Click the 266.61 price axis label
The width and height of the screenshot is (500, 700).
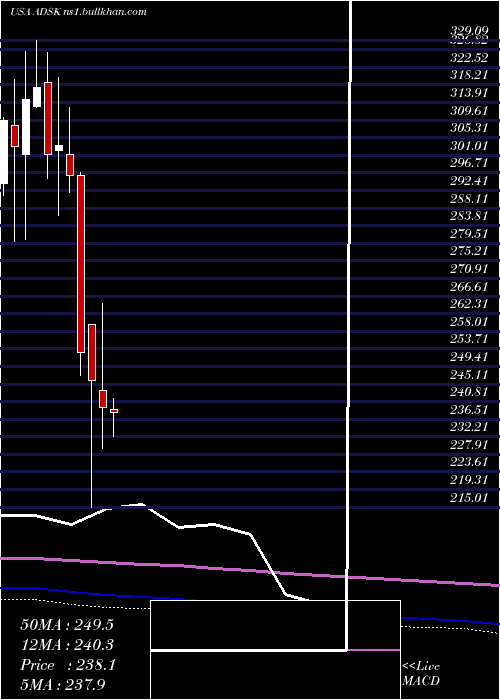click(x=469, y=286)
